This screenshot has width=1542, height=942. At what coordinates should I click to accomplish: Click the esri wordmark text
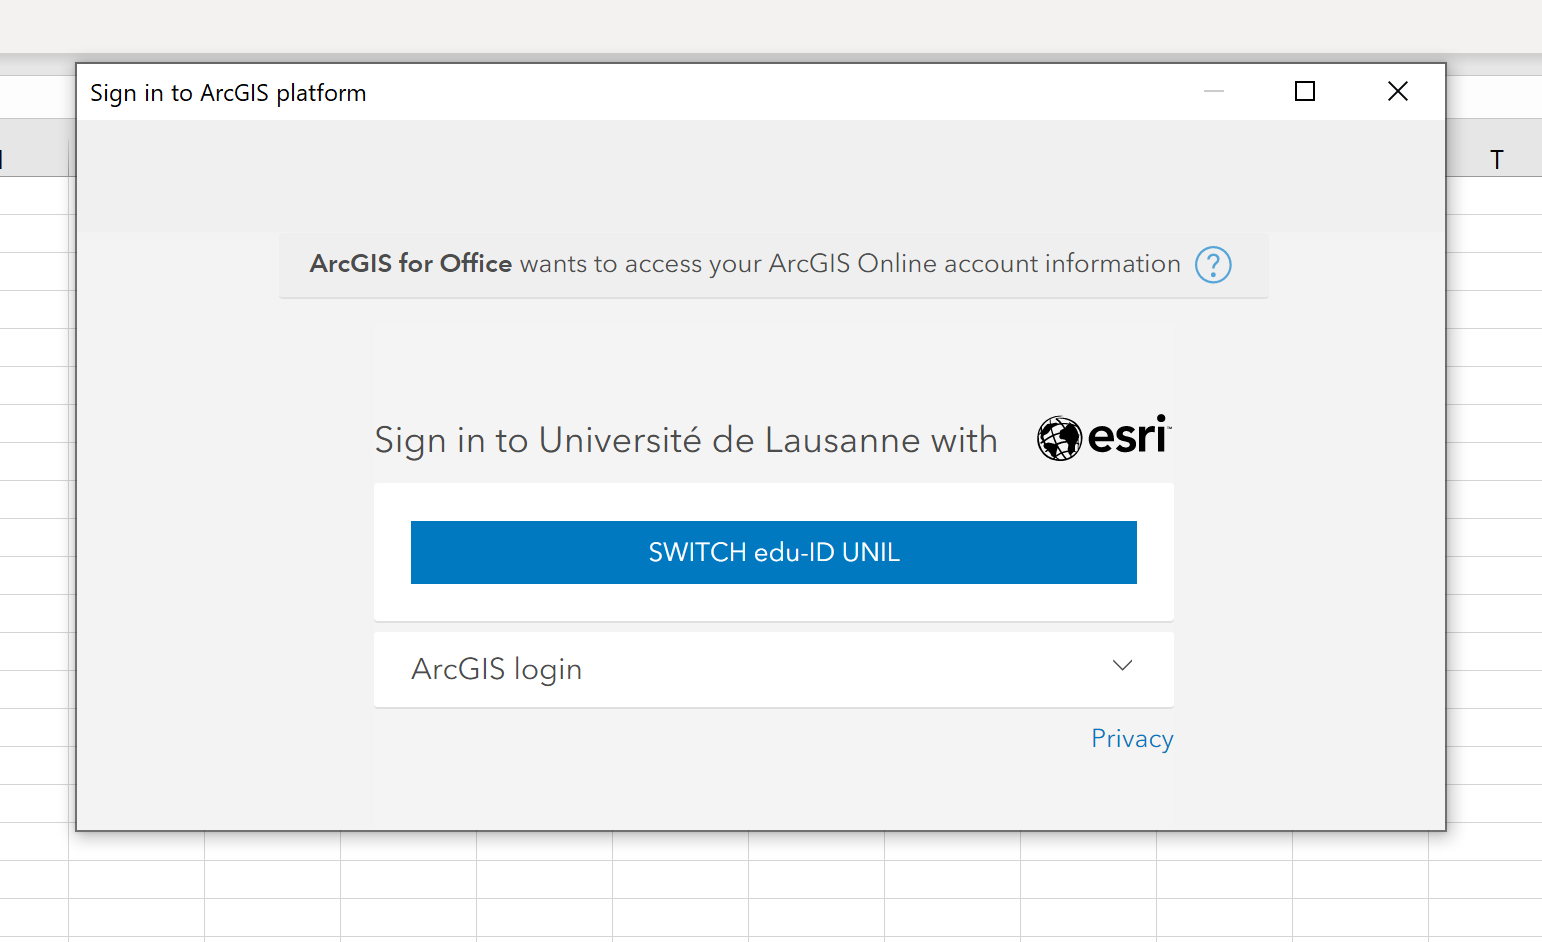(1127, 437)
